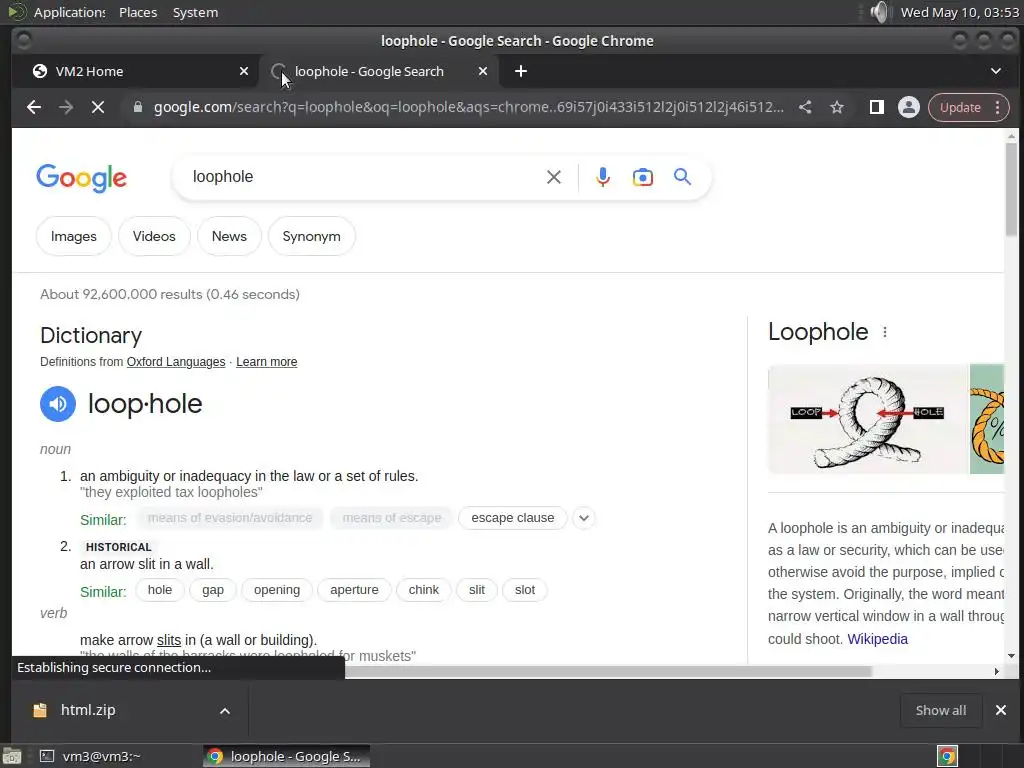Click the forward navigation arrow
1024x768 pixels.
(x=66, y=107)
